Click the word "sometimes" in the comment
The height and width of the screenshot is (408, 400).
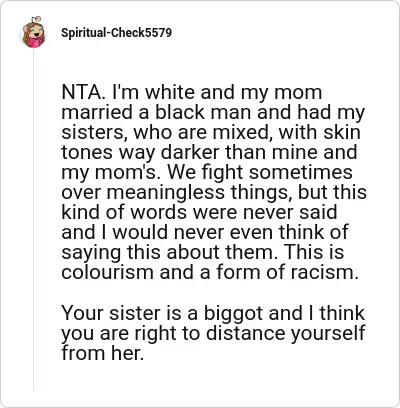coord(300,172)
